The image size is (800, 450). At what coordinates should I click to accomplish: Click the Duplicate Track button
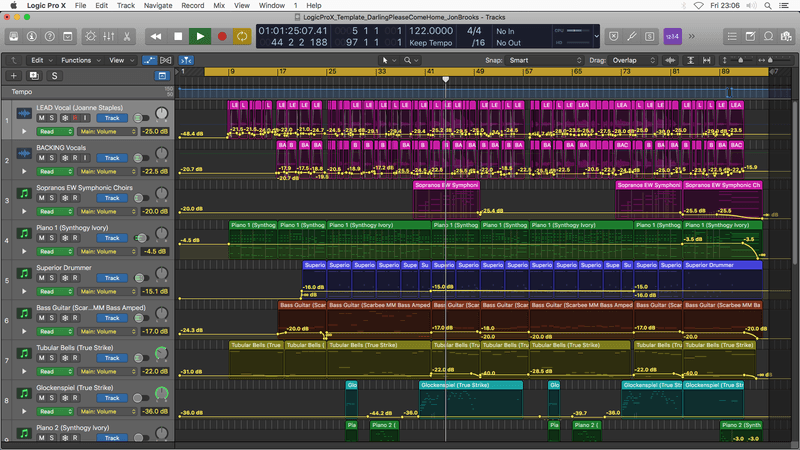34,76
